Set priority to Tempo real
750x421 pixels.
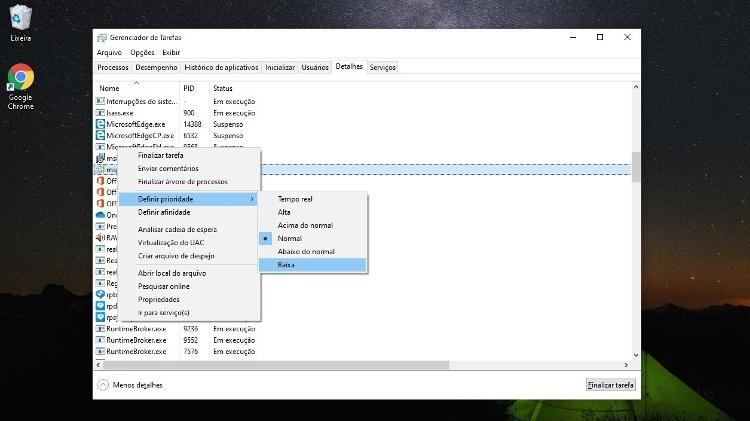point(295,199)
